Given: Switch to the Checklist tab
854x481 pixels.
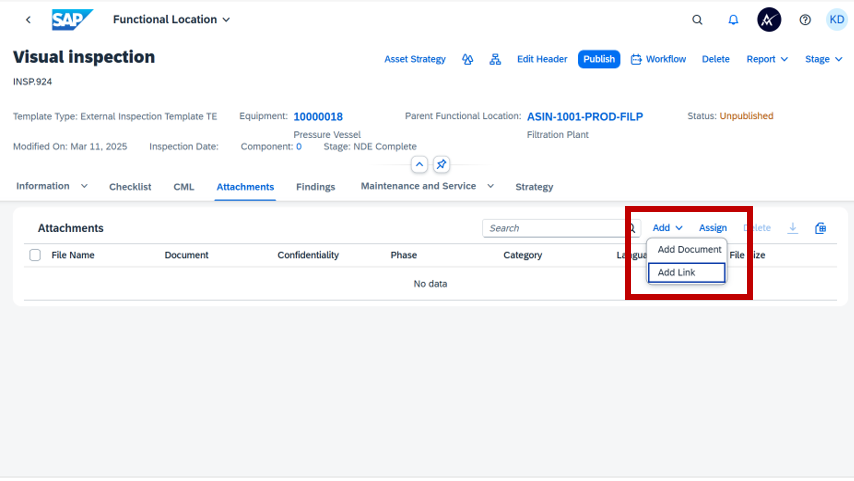Looking at the screenshot, I should pos(130,187).
